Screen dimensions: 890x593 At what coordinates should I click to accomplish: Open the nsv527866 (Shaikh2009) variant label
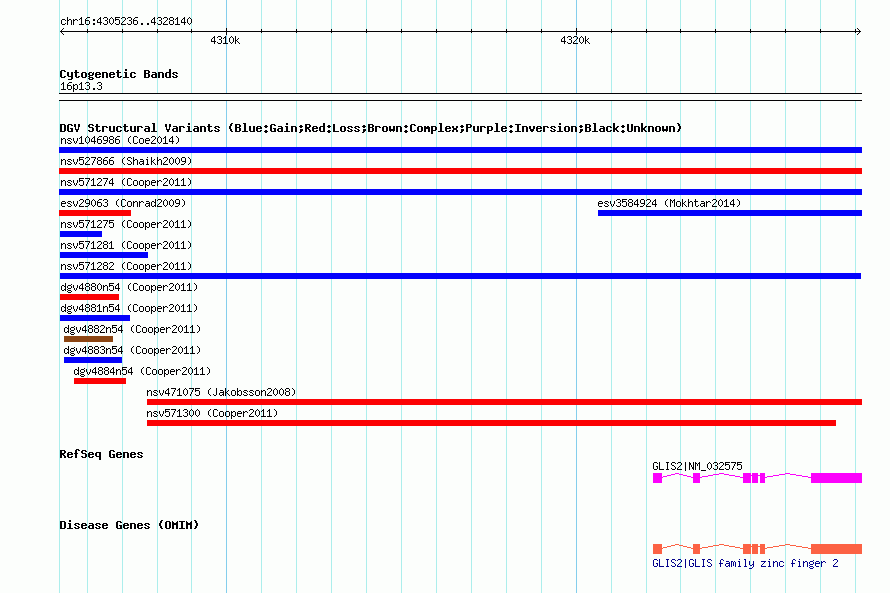tap(126, 161)
